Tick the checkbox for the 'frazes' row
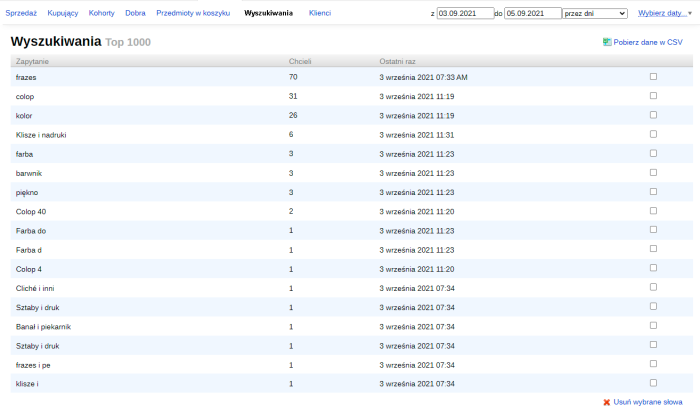 click(653, 76)
